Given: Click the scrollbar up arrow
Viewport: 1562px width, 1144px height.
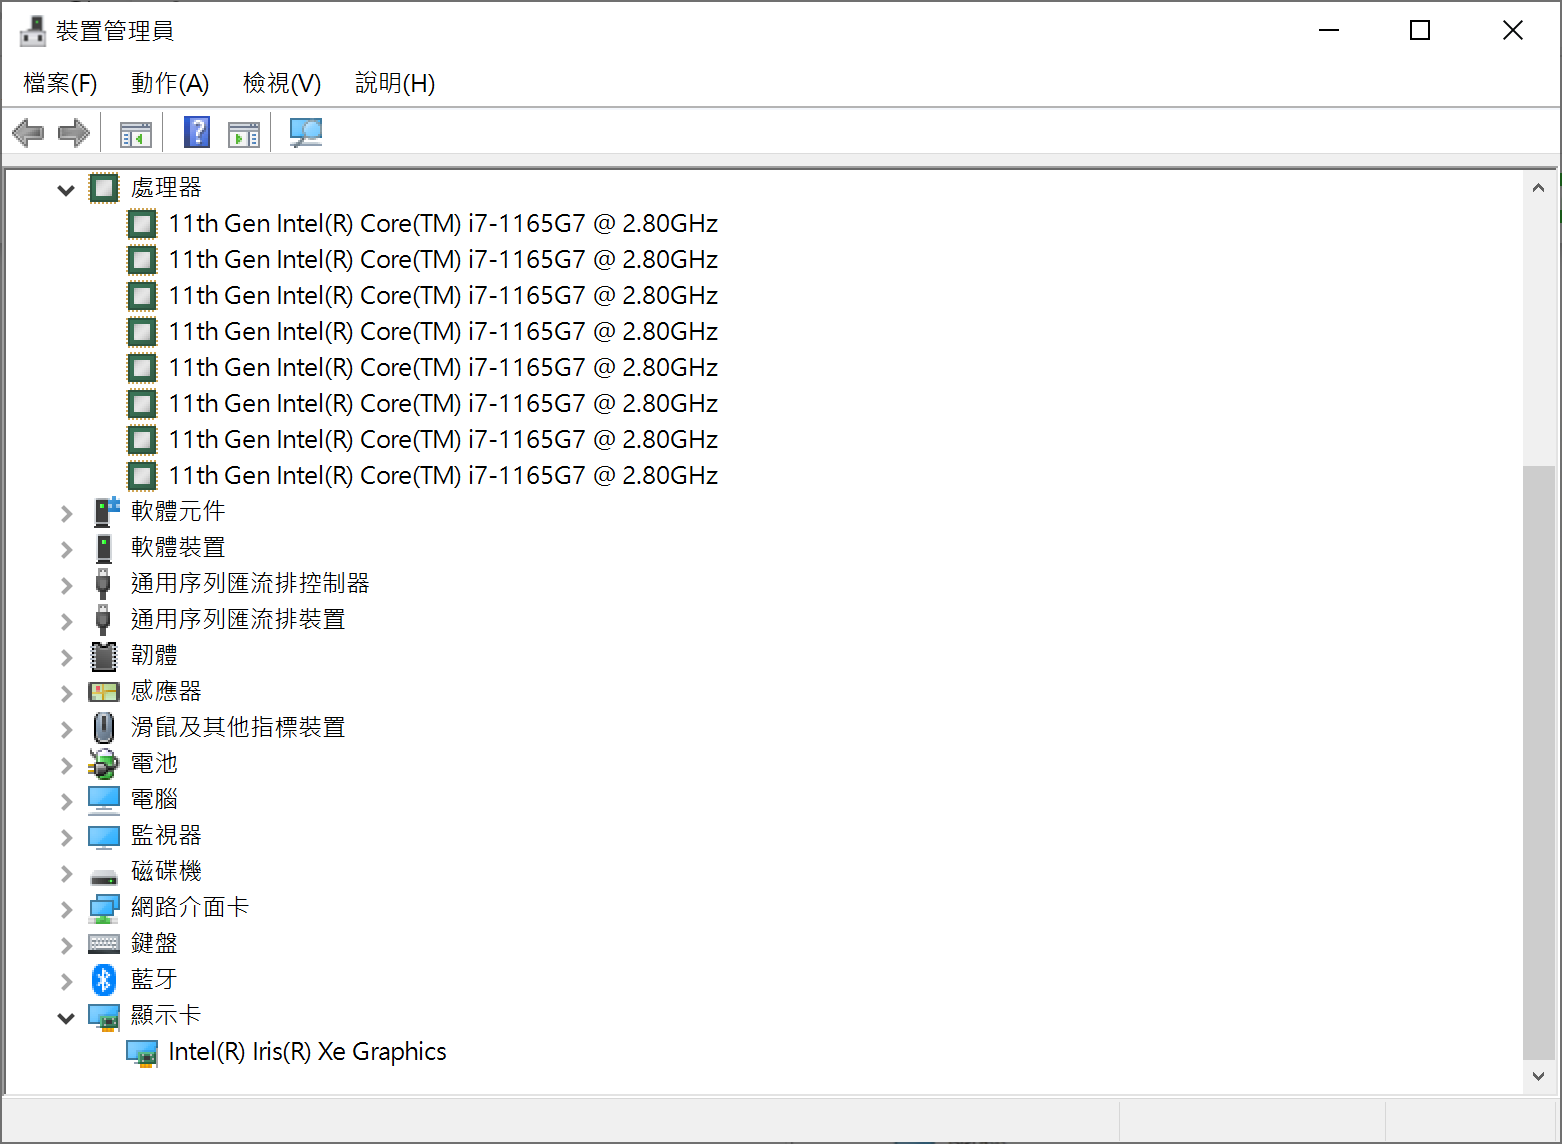Looking at the screenshot, I should pyautogui.click(x=1538, y=187).
